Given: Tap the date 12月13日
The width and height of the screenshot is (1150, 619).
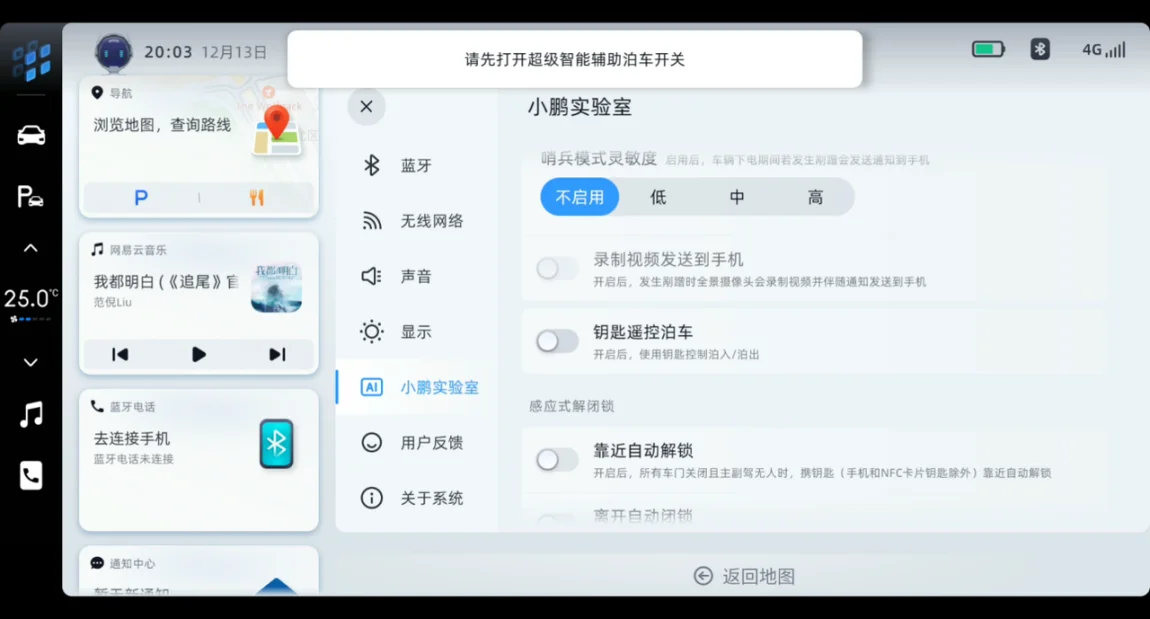Looking at the screenshot, I should (x=234, y=52).
